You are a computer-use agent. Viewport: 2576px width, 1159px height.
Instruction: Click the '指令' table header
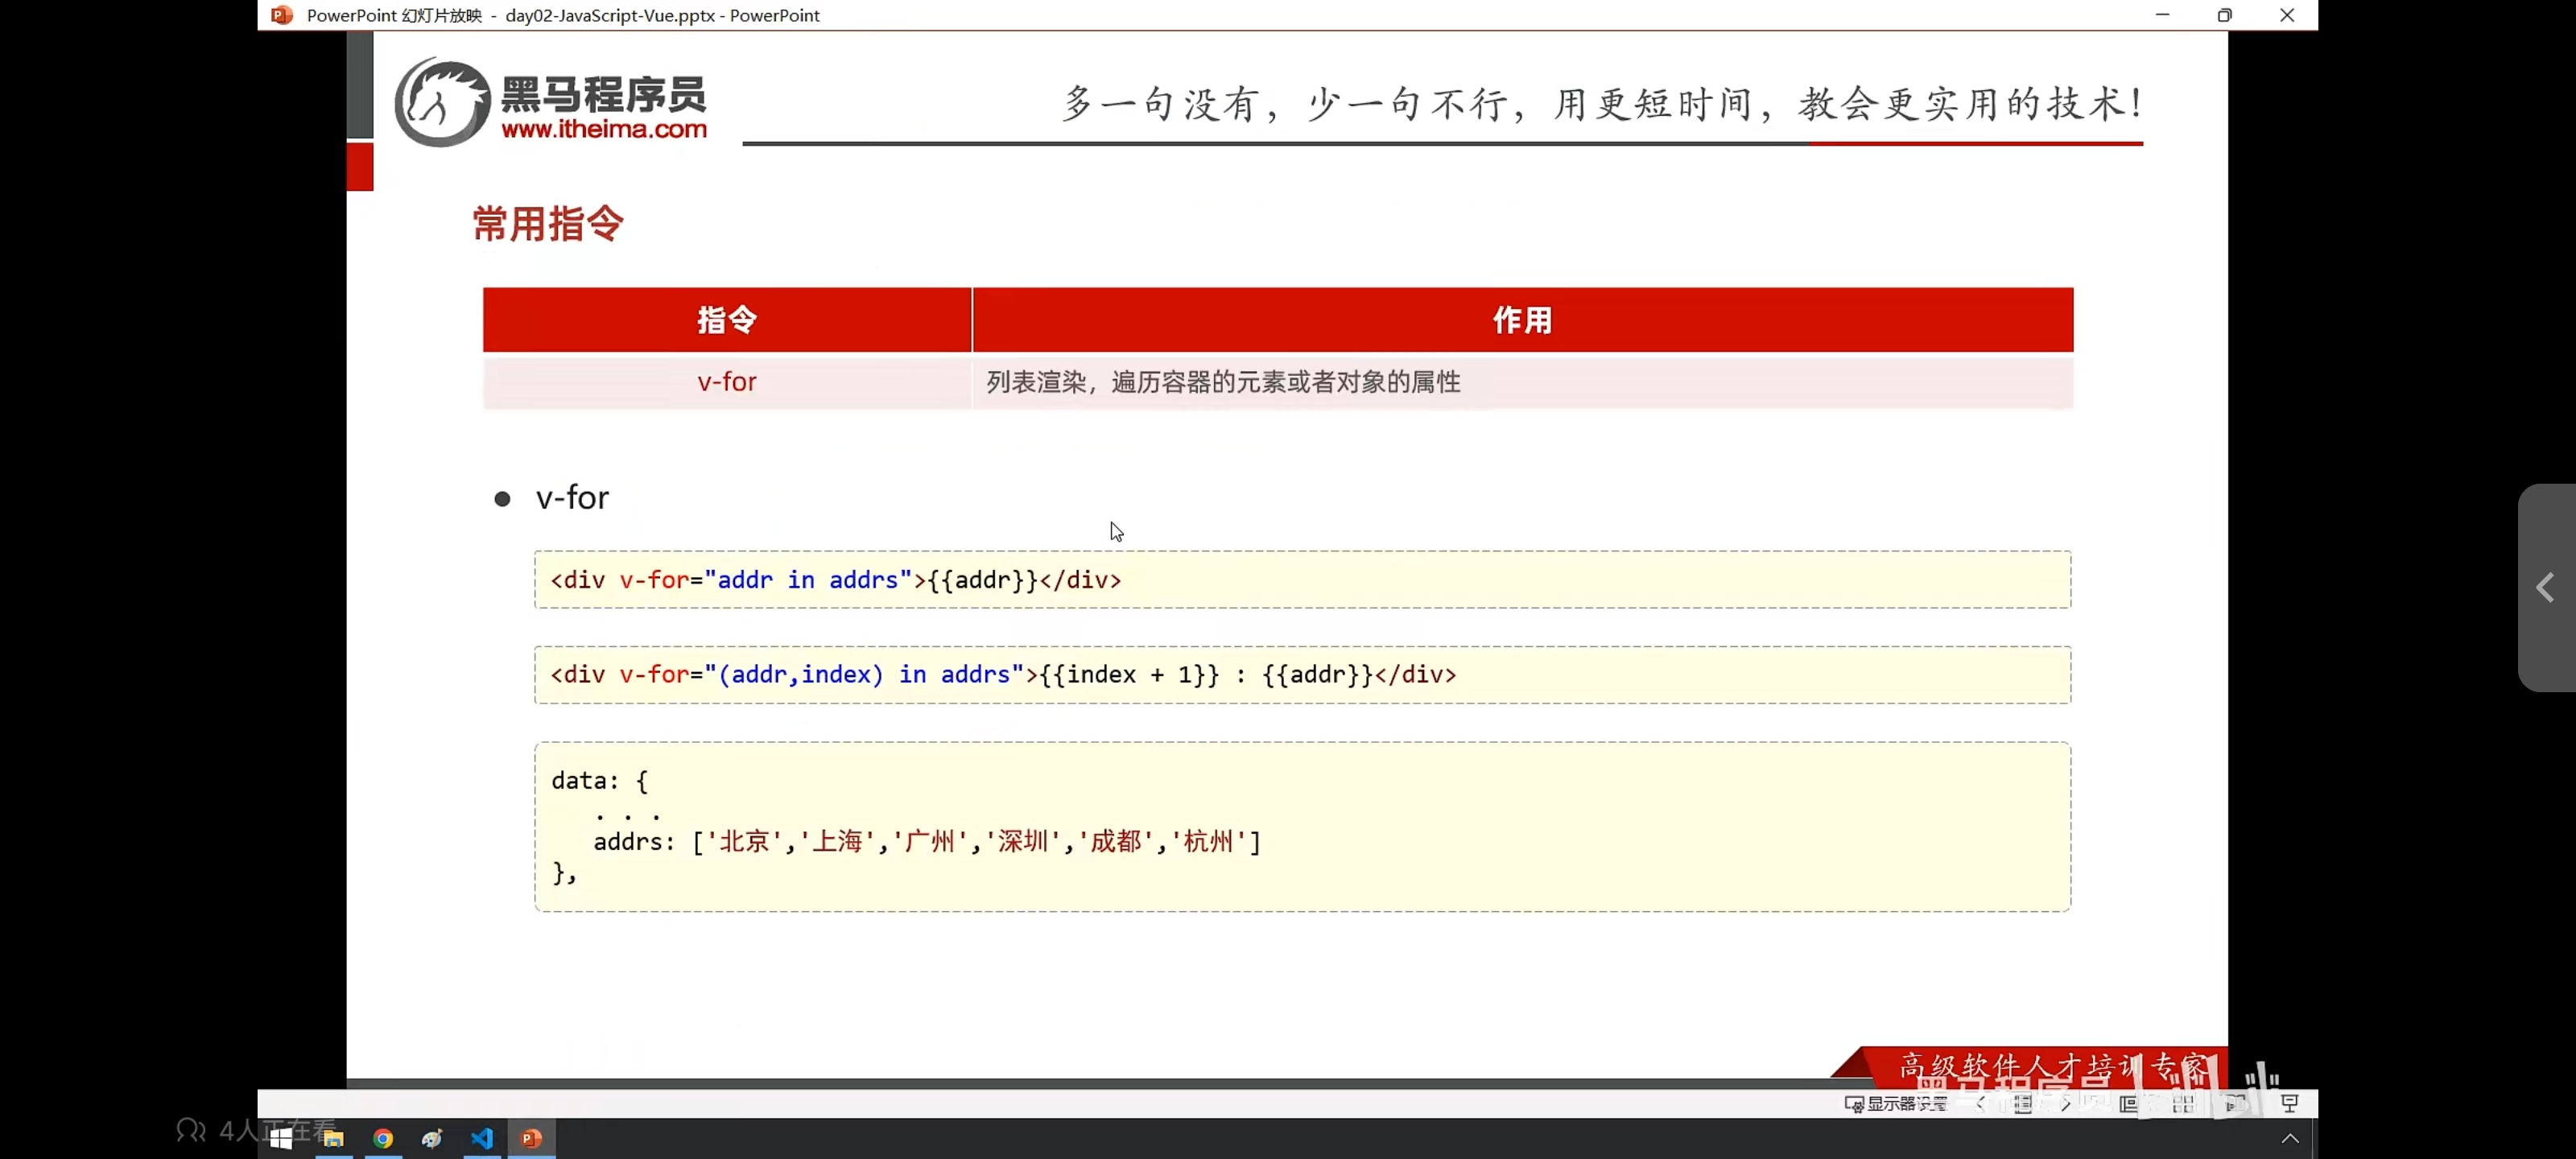tap(727, 320)
